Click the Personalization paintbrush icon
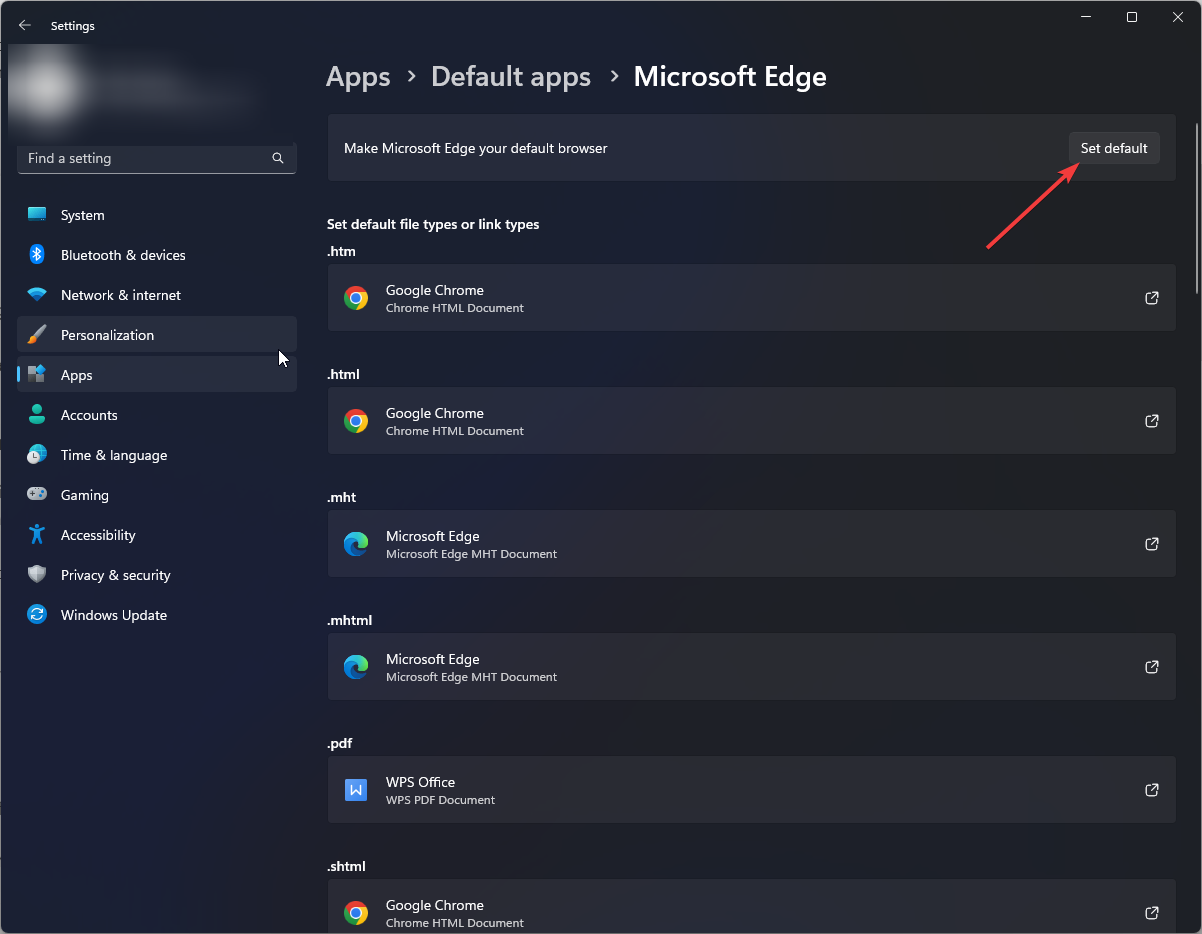 tap(37, 335)
